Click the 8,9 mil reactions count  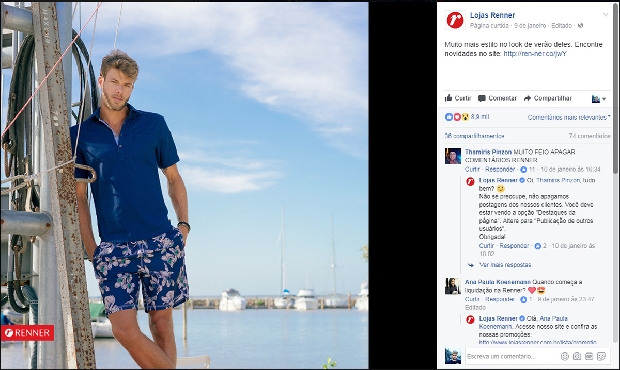(x=480, y=117)
